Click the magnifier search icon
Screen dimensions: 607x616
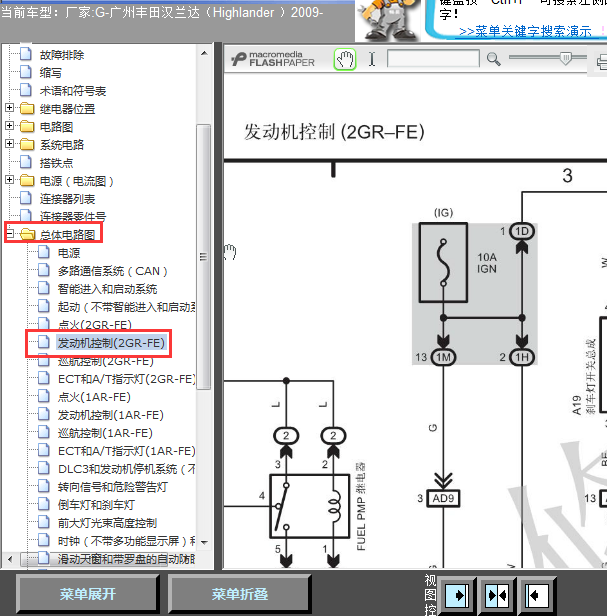point(493,59)
